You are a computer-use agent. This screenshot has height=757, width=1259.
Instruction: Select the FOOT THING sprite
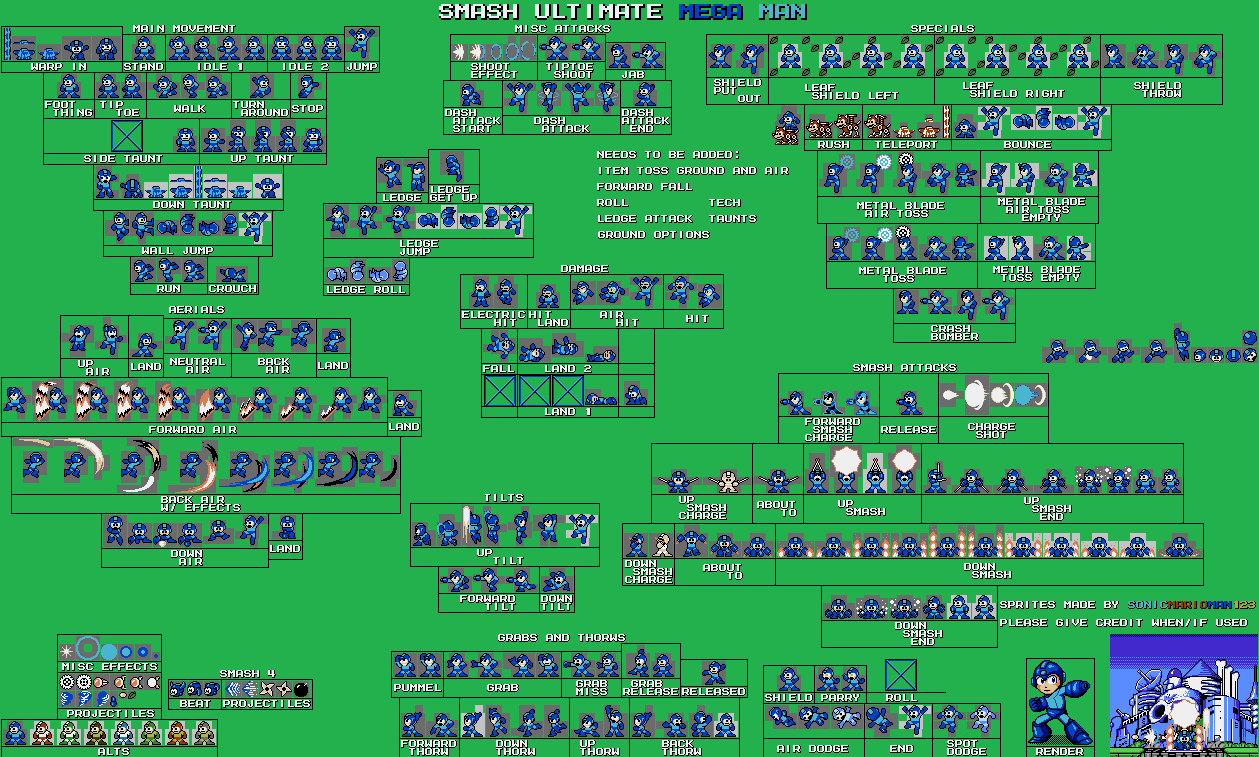[x=69, y=86]
